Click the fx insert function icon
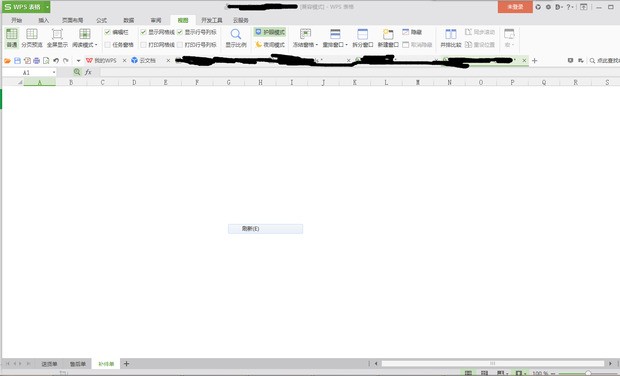 pos(88,72)
